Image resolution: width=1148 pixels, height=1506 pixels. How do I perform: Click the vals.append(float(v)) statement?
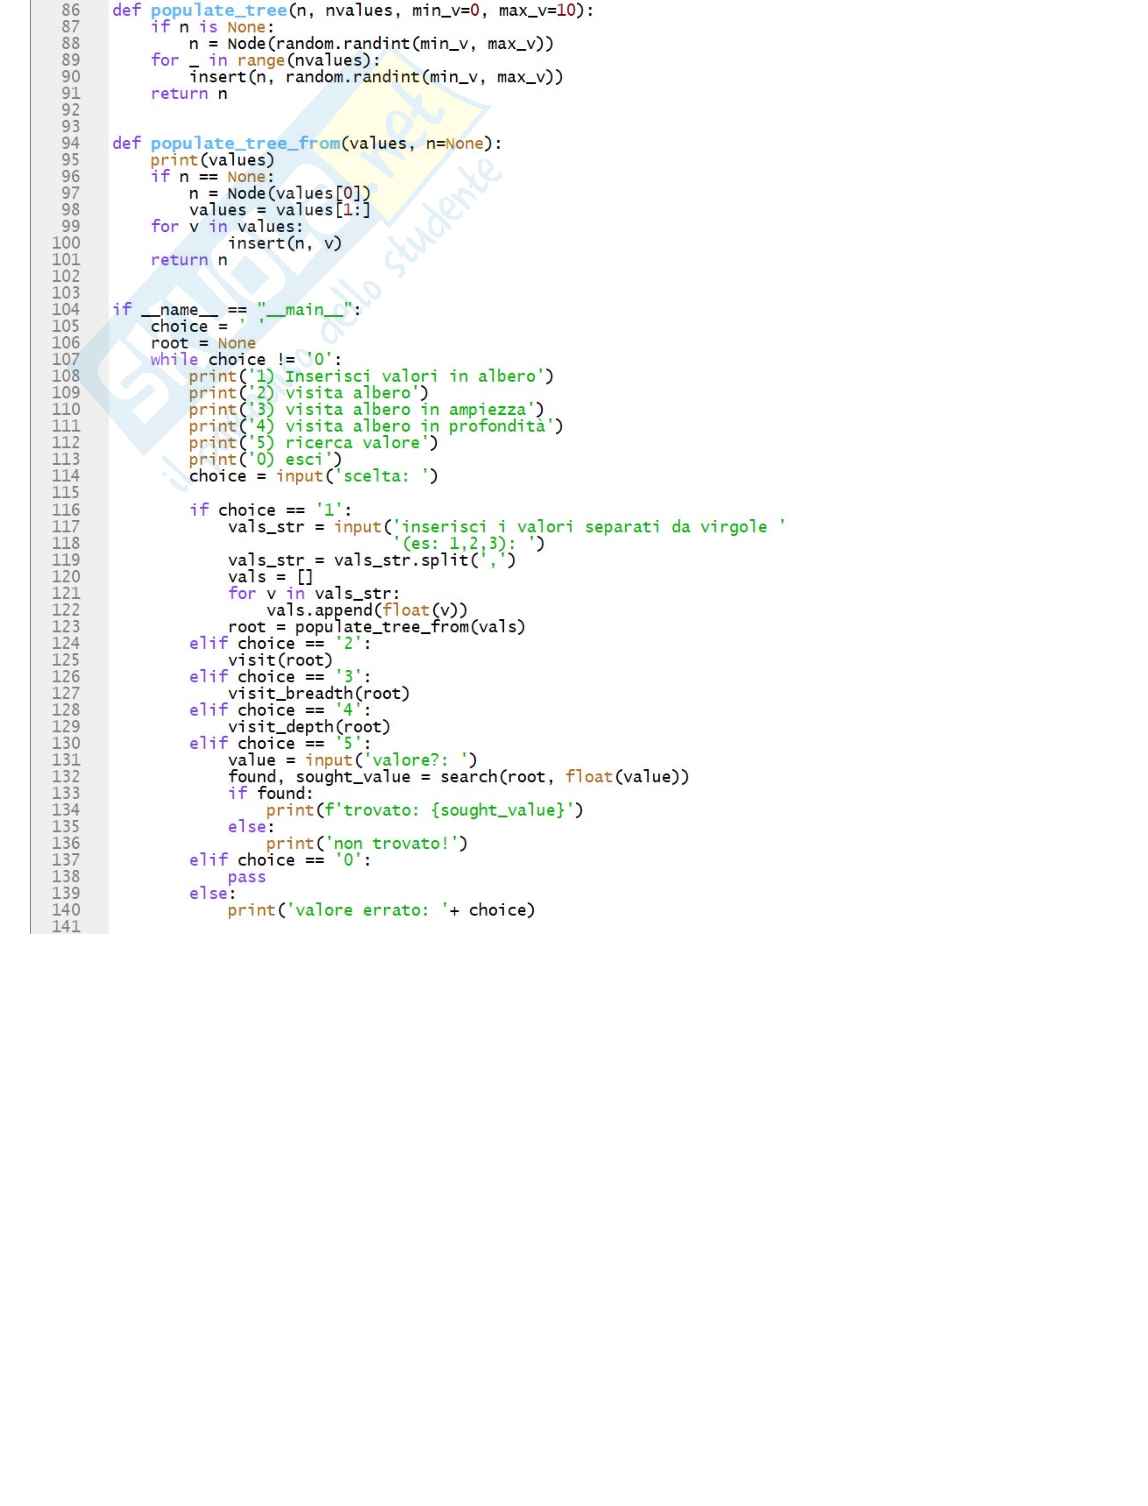(x=366, y=610)
